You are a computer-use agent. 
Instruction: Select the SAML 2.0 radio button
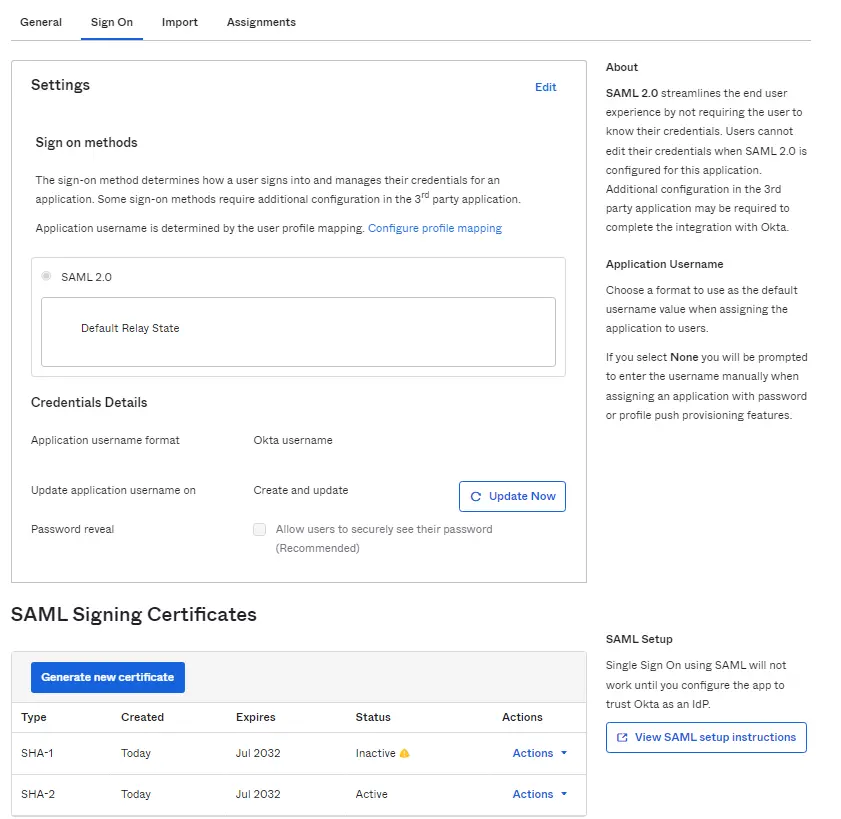pos(47,276)
